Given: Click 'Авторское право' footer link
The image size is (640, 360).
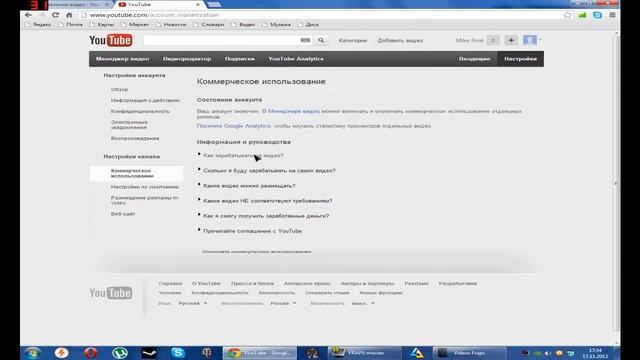Looking at the screenshot, I should (x=307, y=283).
